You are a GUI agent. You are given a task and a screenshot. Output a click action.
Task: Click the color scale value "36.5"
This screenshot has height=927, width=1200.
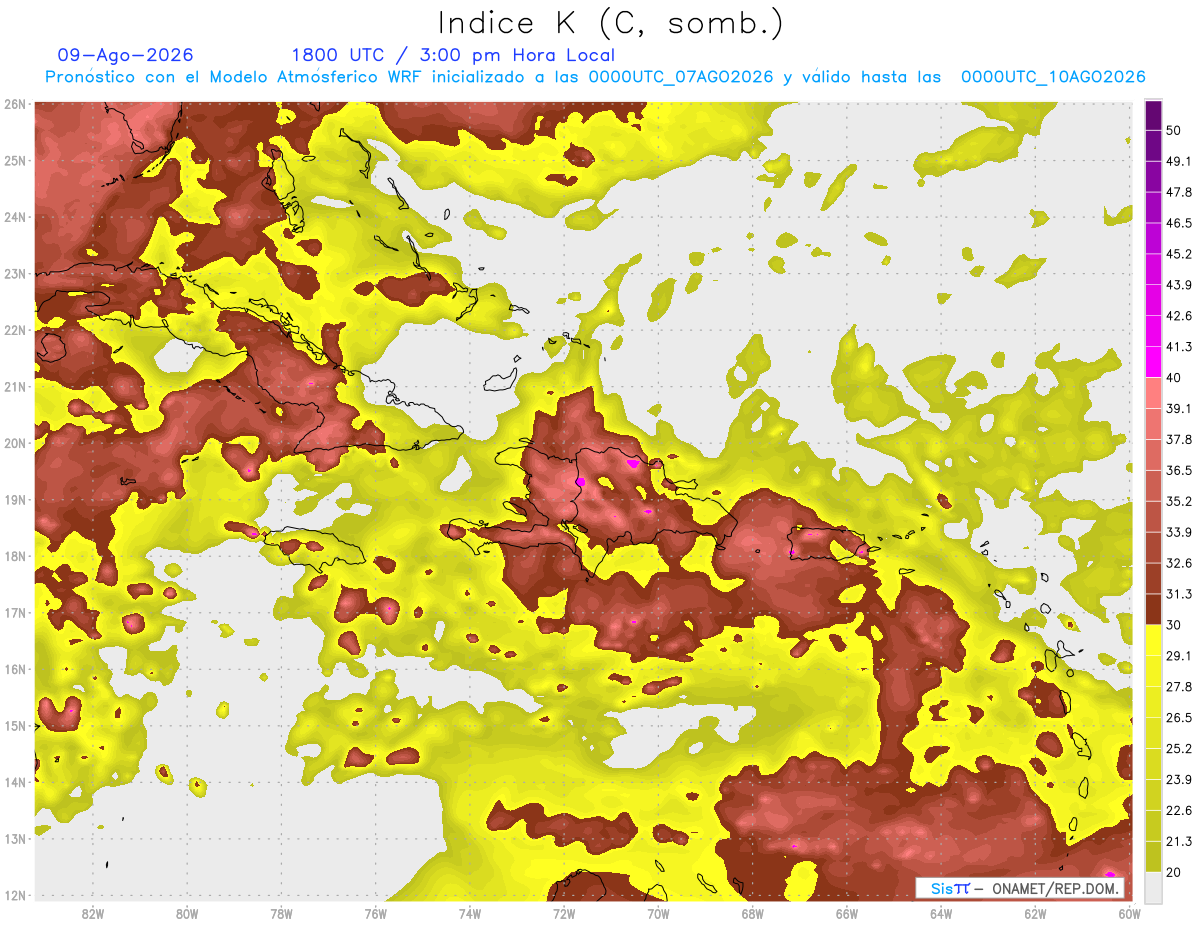point(1178,470)
